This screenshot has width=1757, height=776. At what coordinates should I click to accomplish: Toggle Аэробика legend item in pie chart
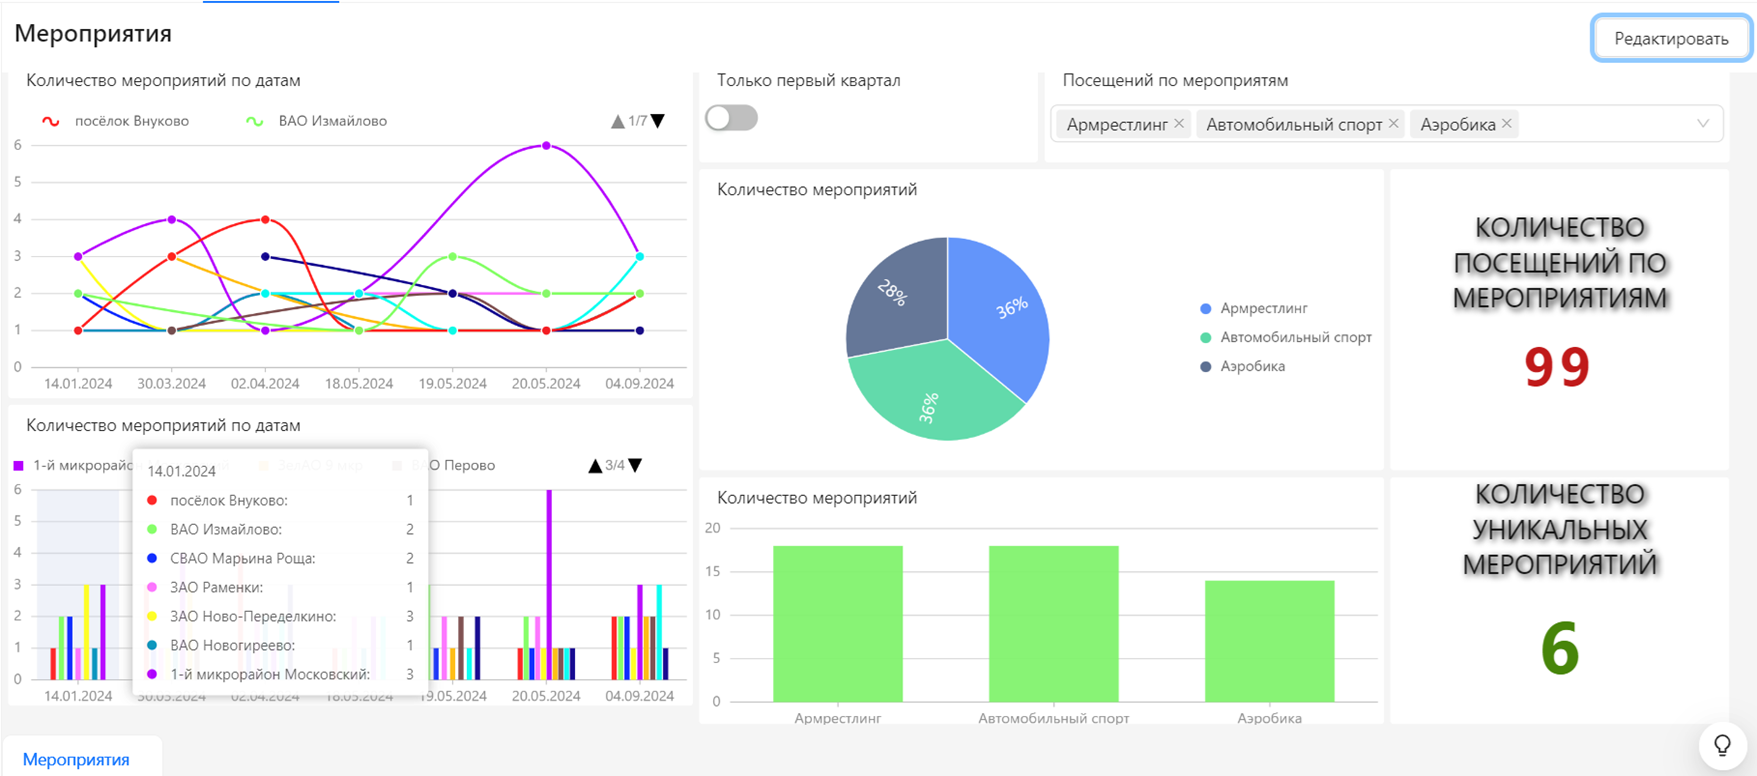(x=1243, y=366)
